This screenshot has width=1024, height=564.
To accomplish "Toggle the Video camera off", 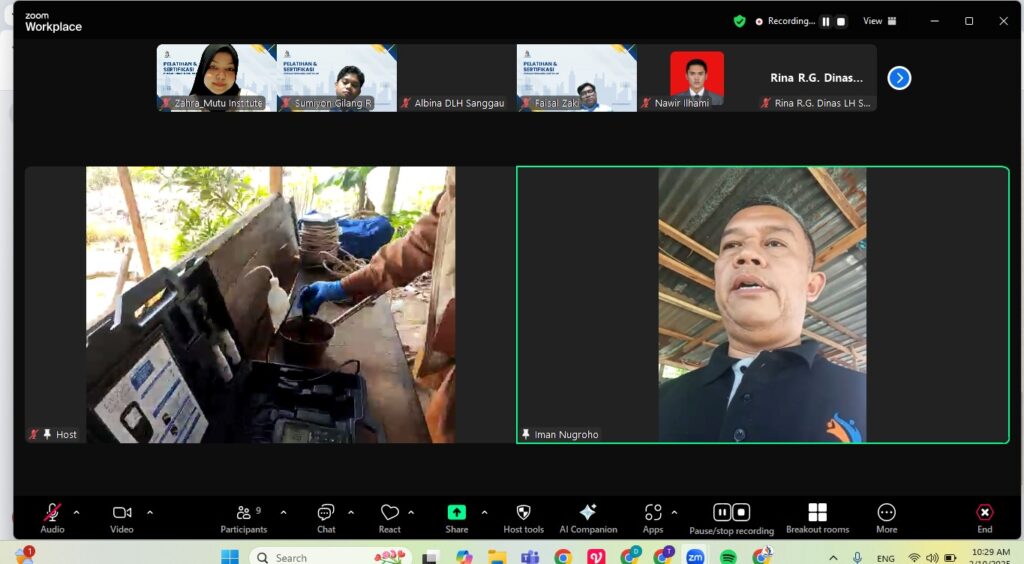I will 122,514.
